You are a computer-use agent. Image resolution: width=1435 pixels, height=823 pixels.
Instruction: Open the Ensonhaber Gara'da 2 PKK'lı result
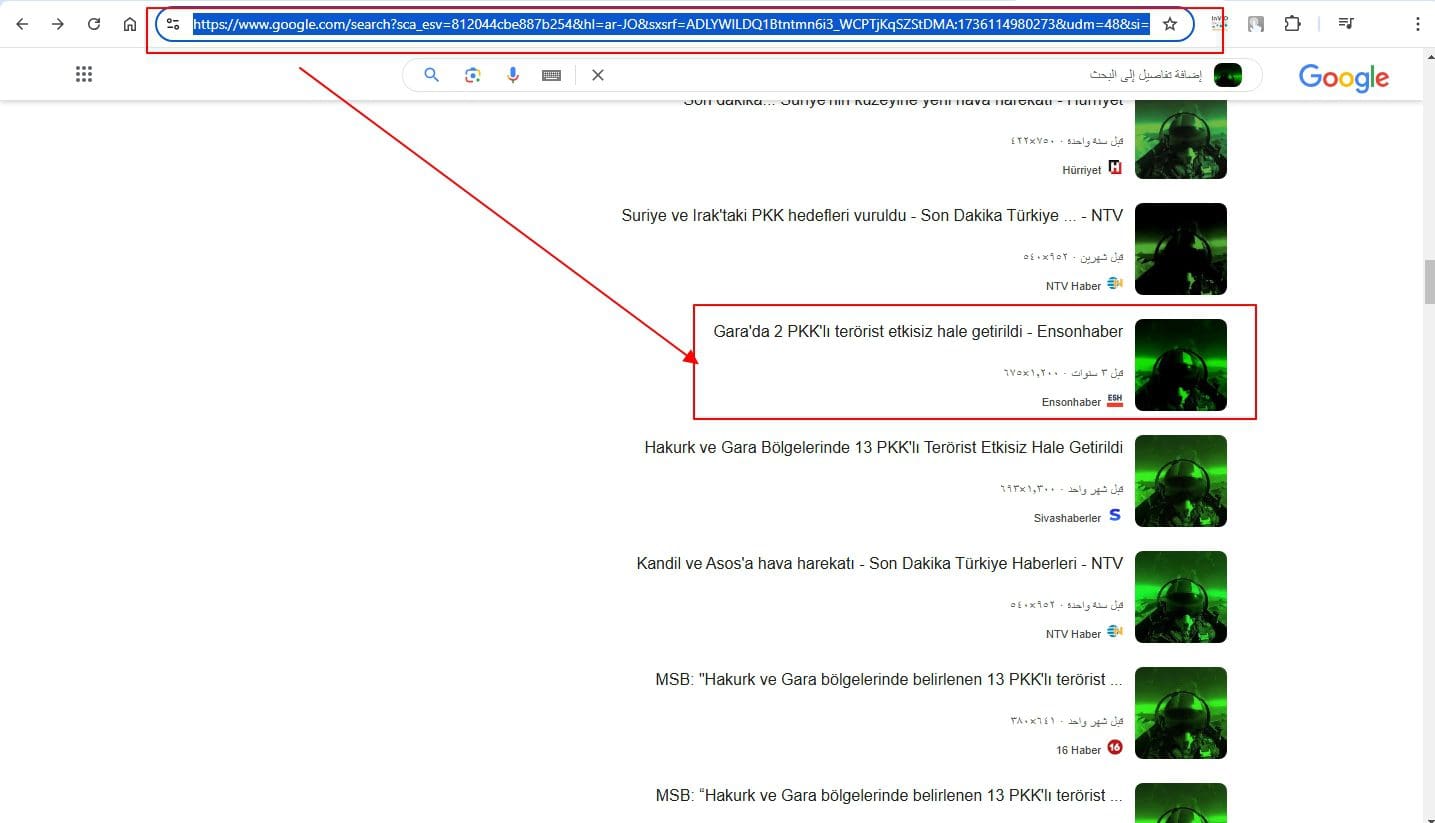pyautogui.click(x=917, y=332)
